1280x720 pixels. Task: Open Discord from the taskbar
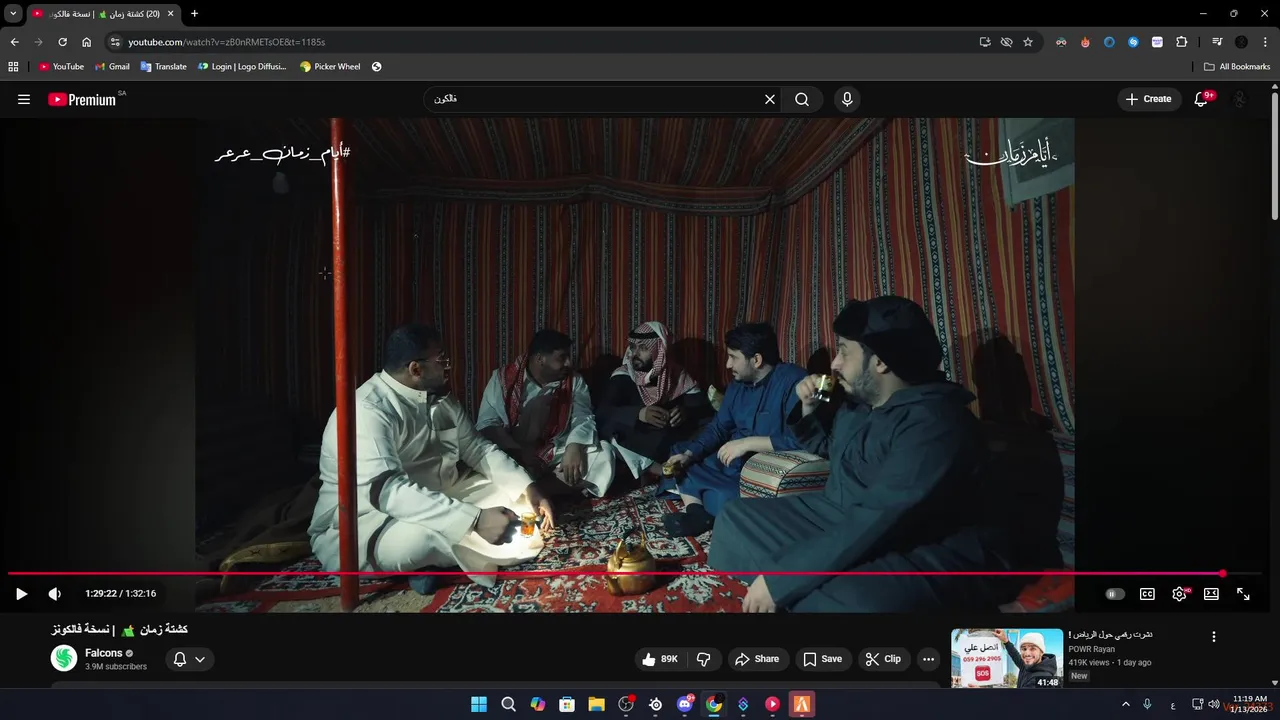pyautogui.click(x=685, y=704)
